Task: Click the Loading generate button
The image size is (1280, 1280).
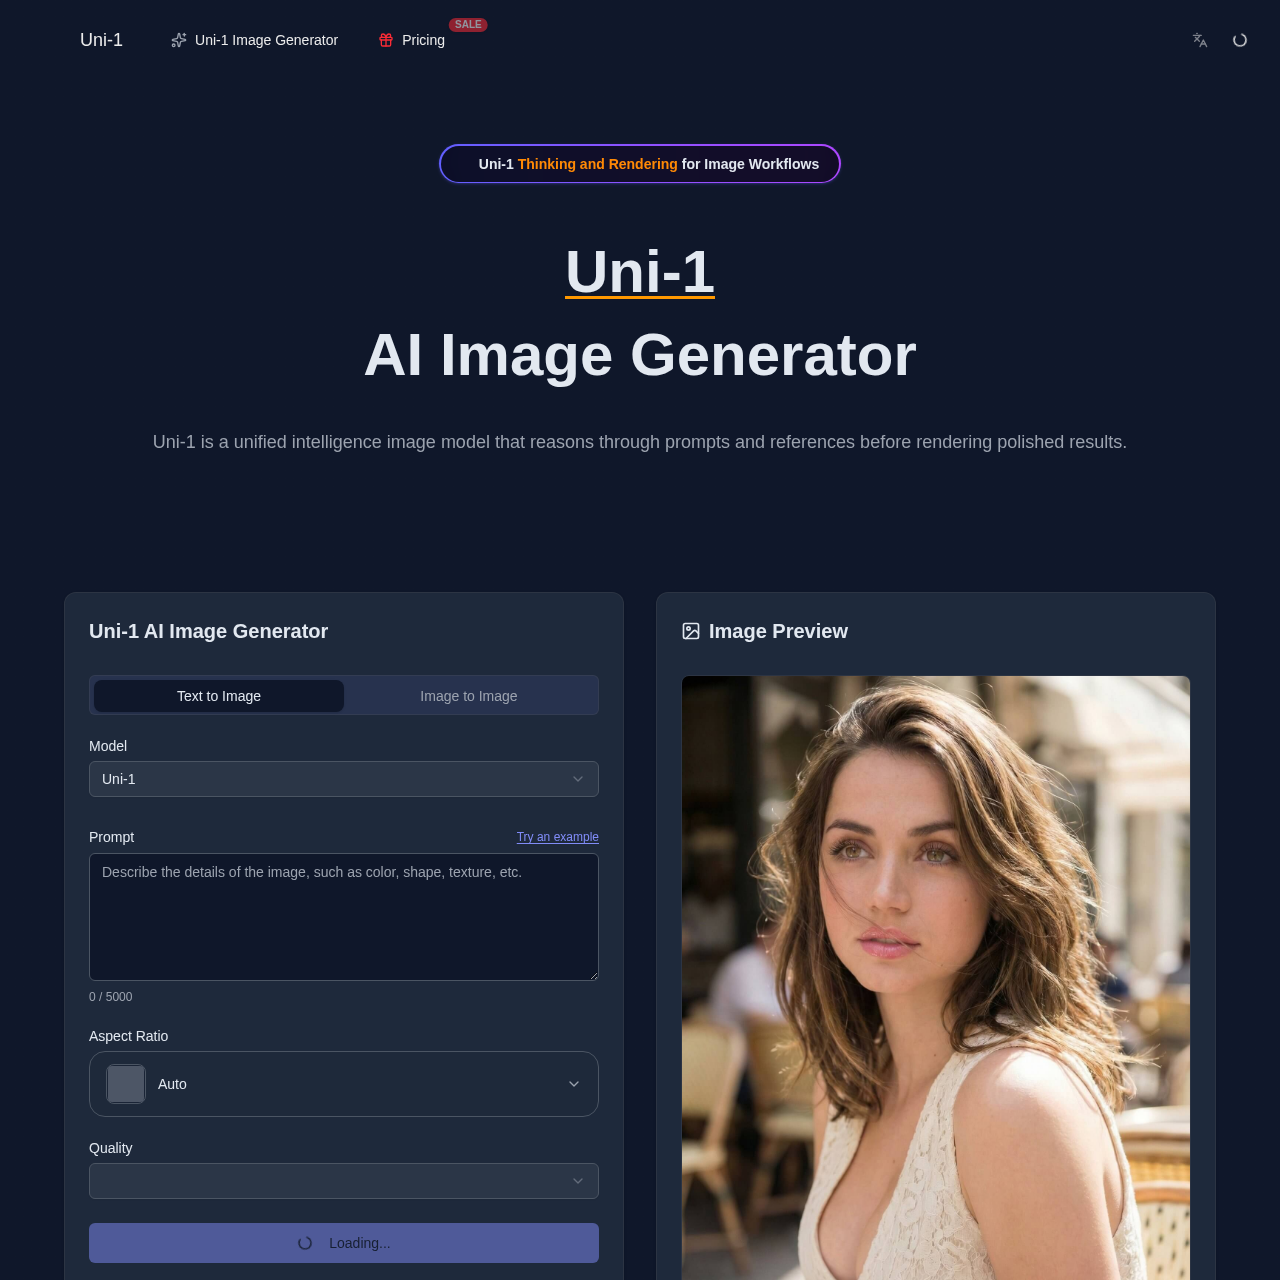Action: click(x=343, y=1243)
